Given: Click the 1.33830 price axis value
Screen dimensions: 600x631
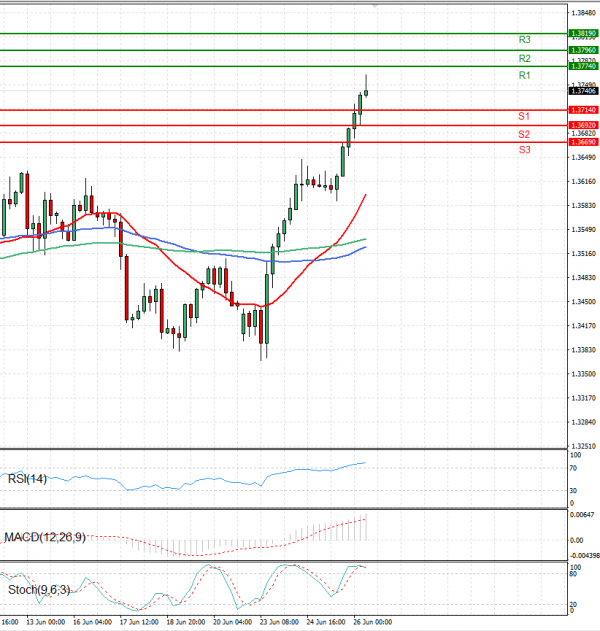Looking at the screenshot, I should point(584,350).
